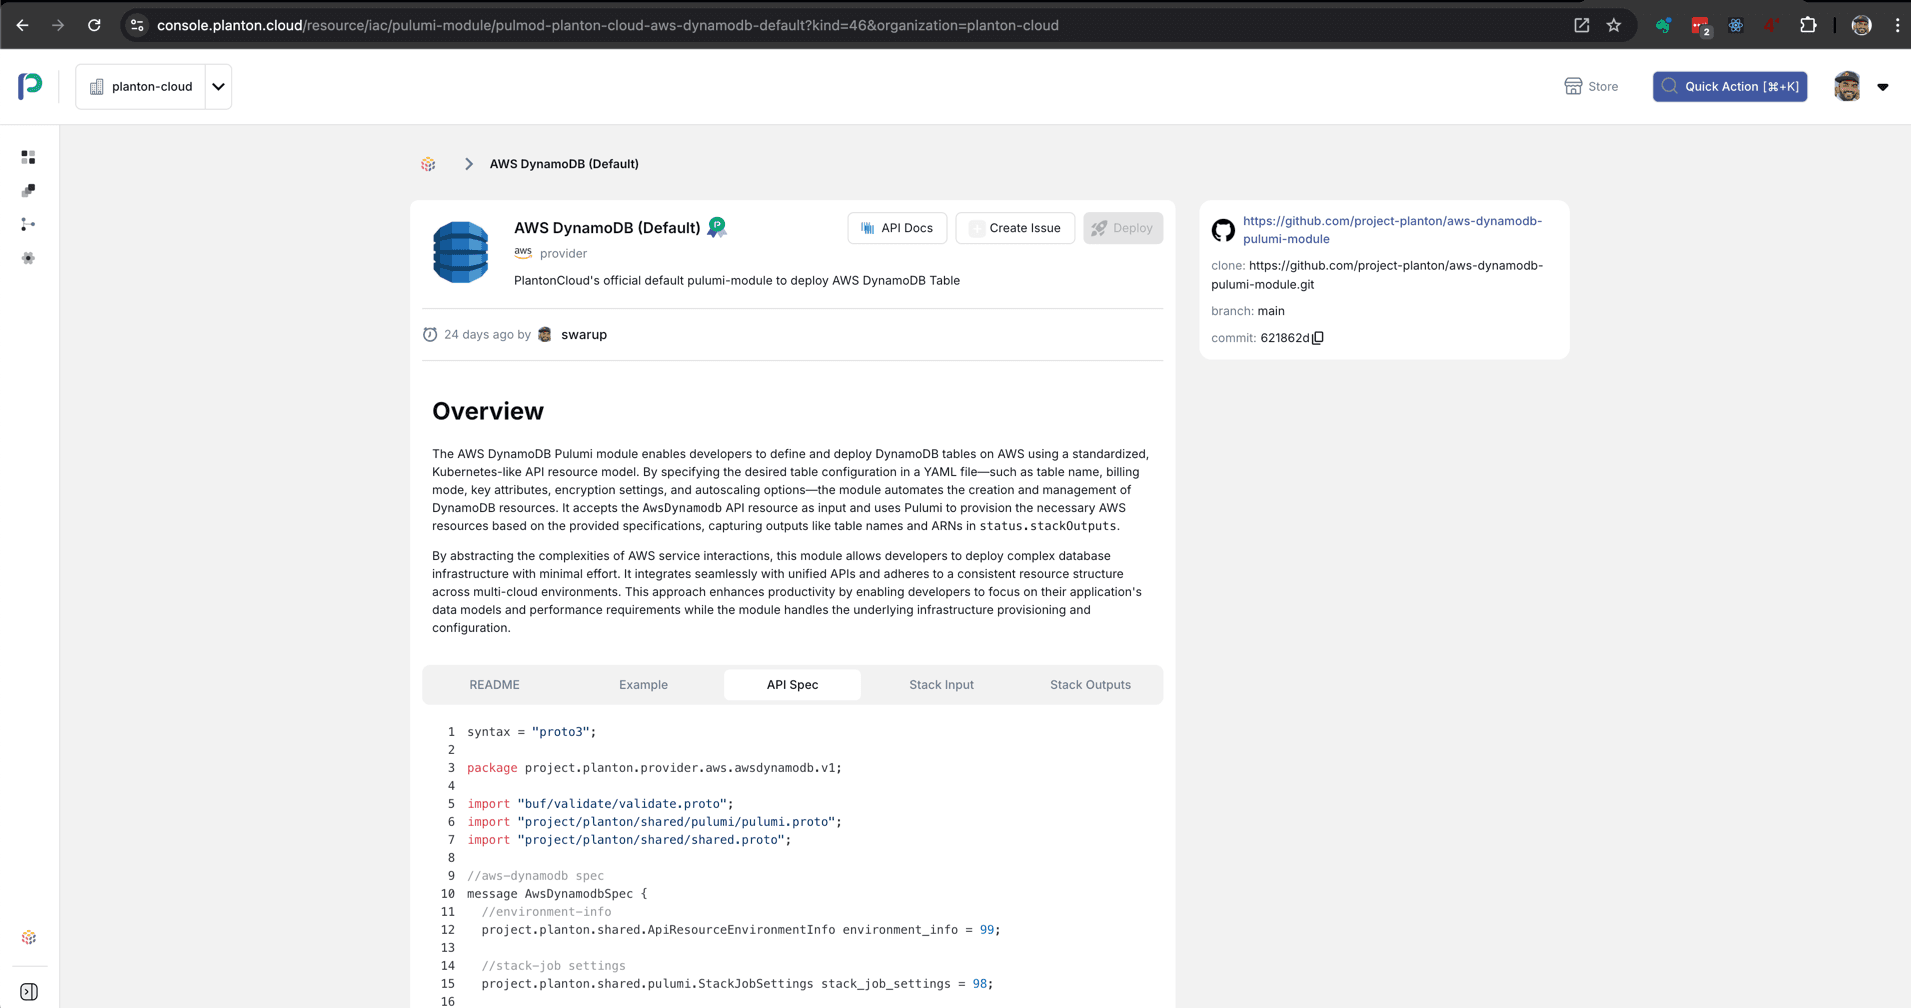Open the git branch icon in sidebar
Viewport: 1911px width, 1008px height.
point(28,224)
